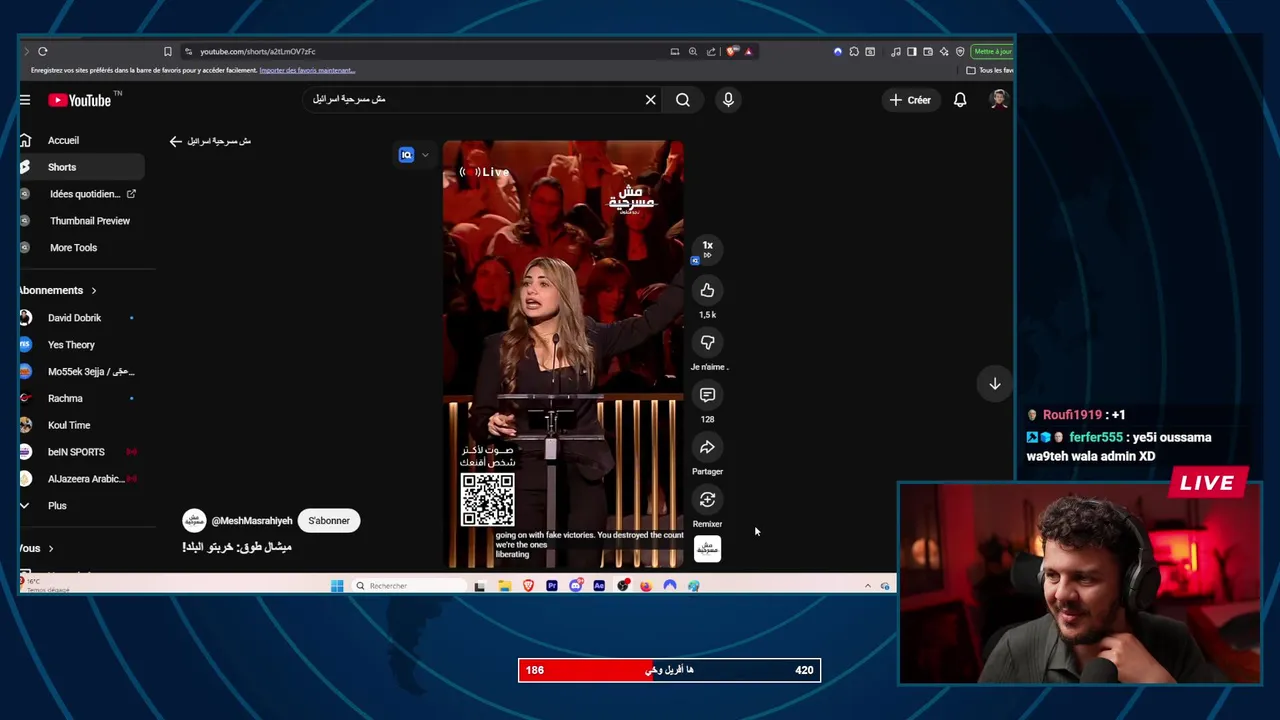Click the Mettre à jour browser button
This screenshot has width=1280, height=720.
pyautogui.click(x=992, y=51)
